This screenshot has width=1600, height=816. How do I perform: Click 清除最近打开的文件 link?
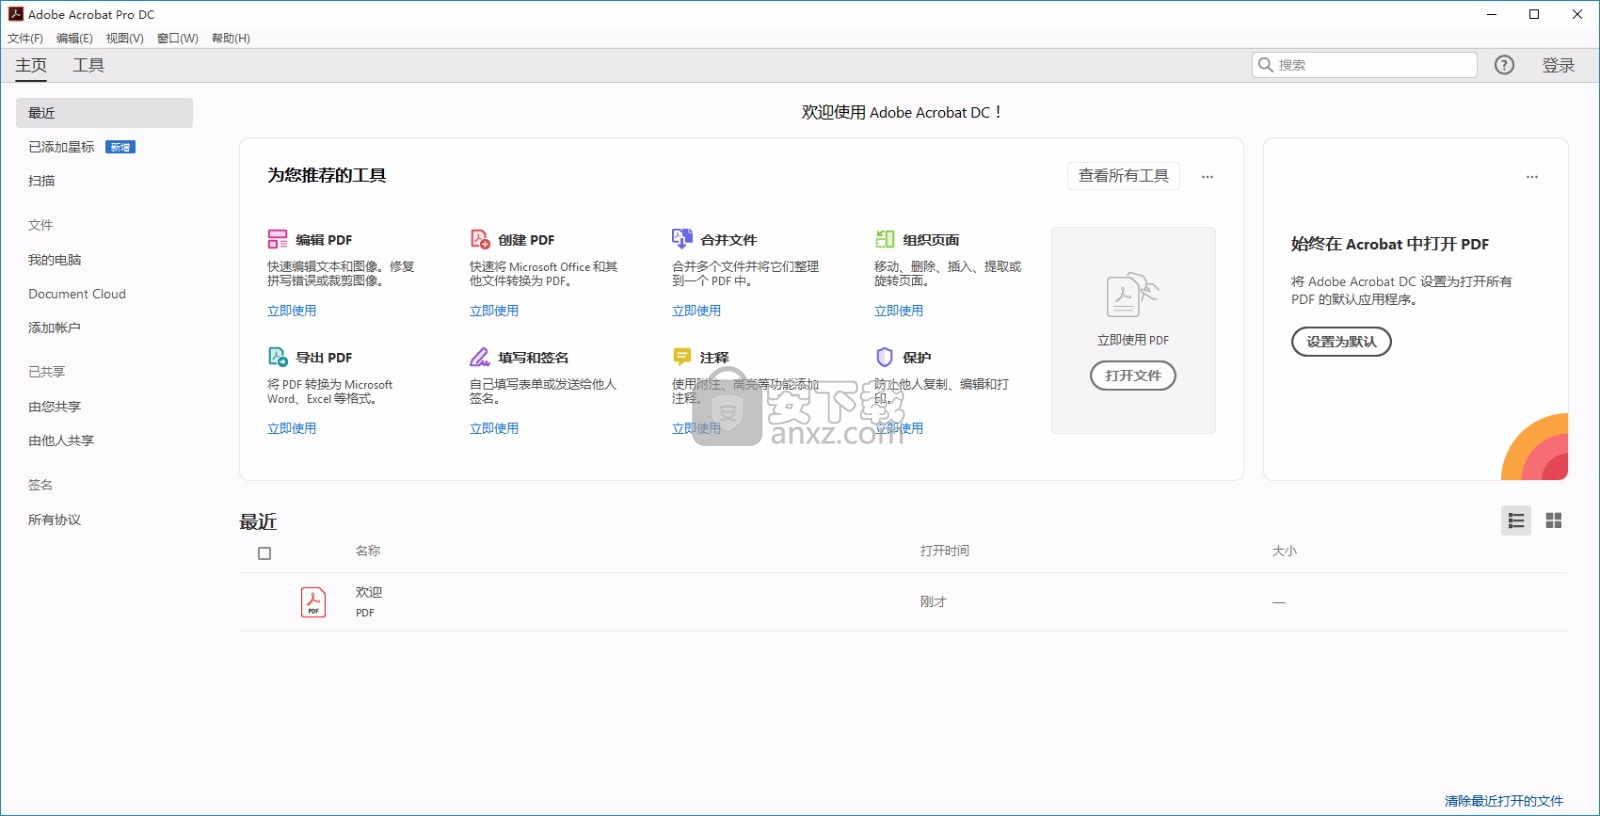point(1504,801)
